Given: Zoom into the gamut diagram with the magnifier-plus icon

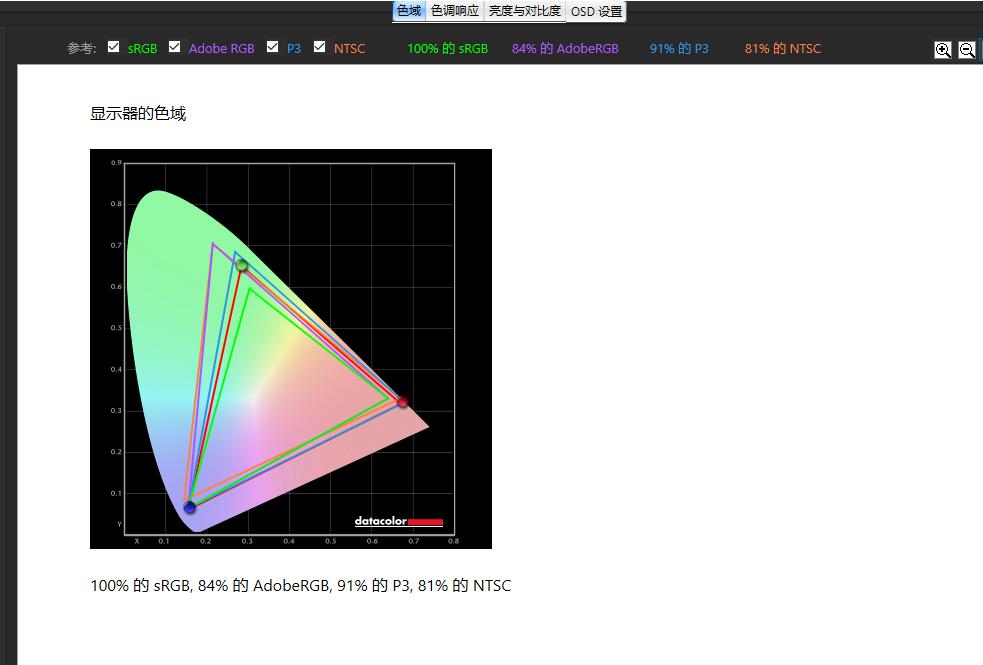Looking at the screenshot, I should (942, 50).
